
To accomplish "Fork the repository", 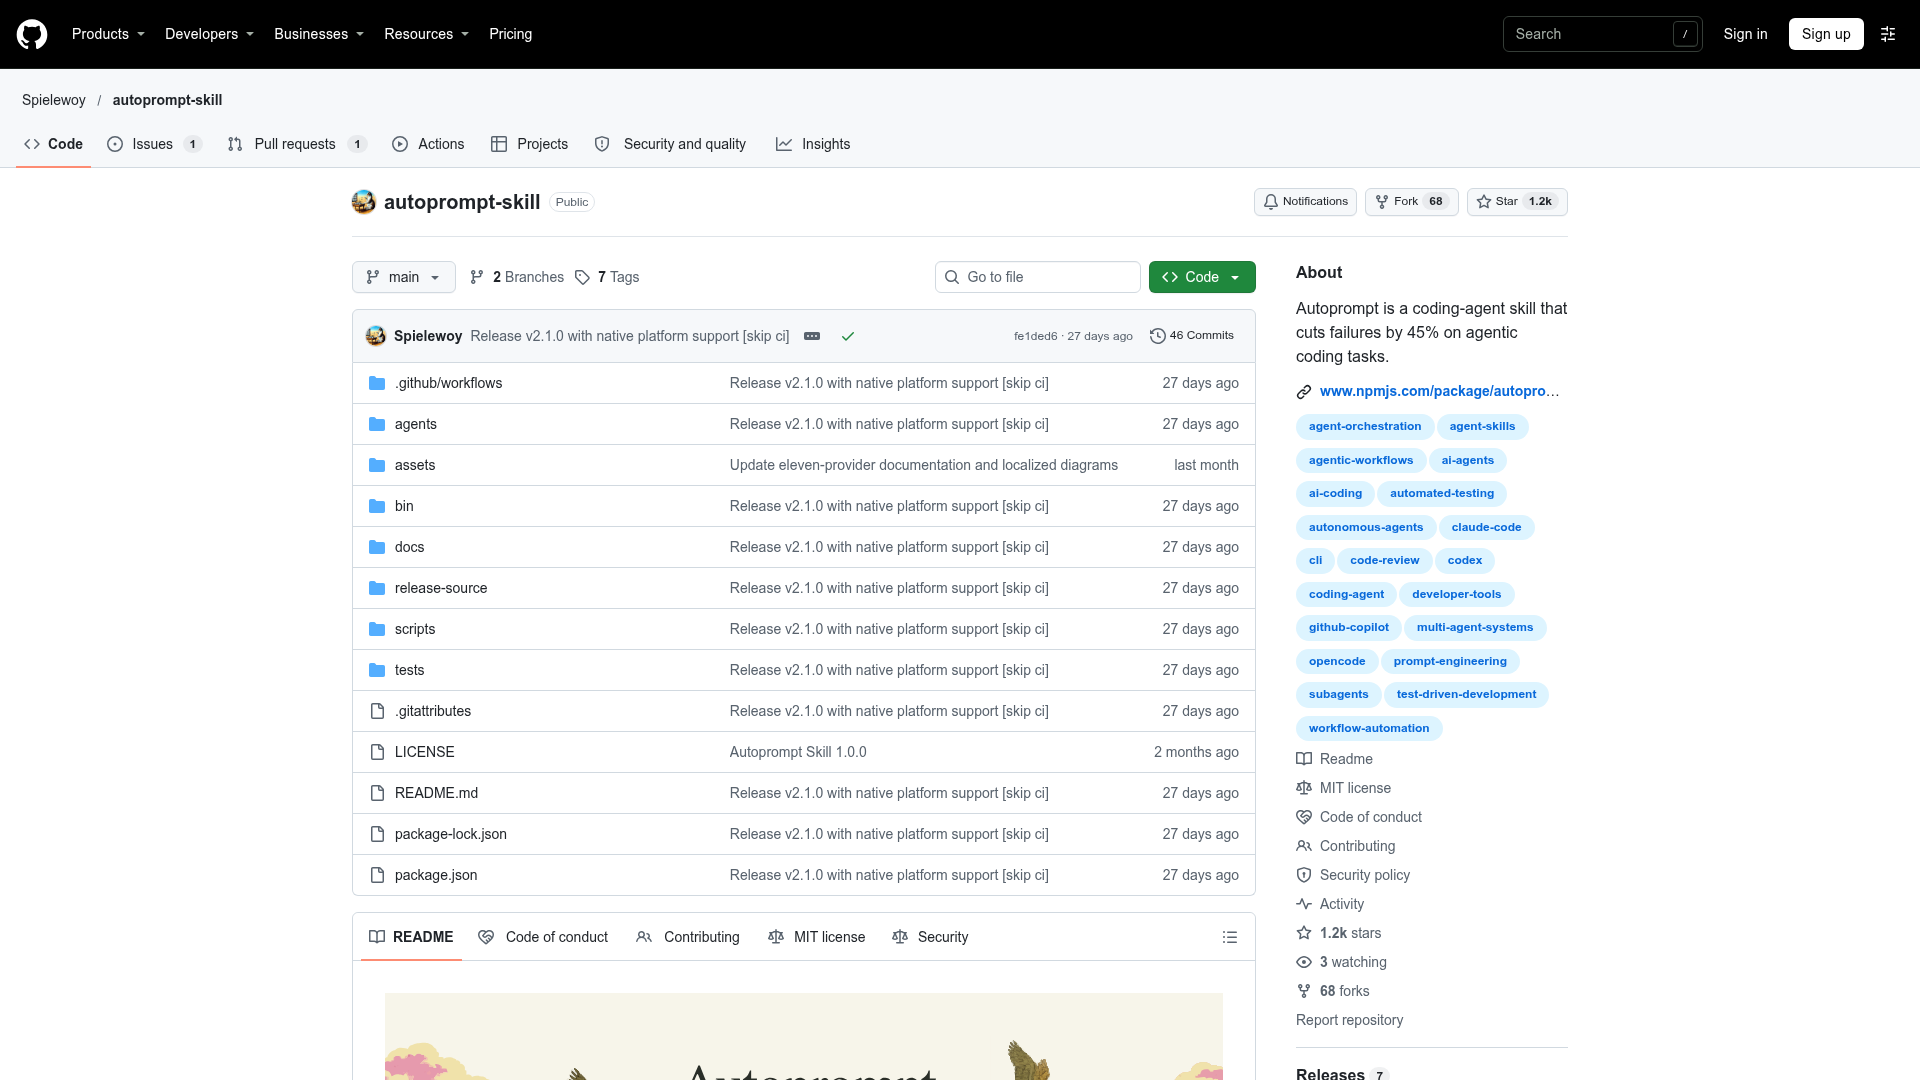I will [x=1412, y=202].
